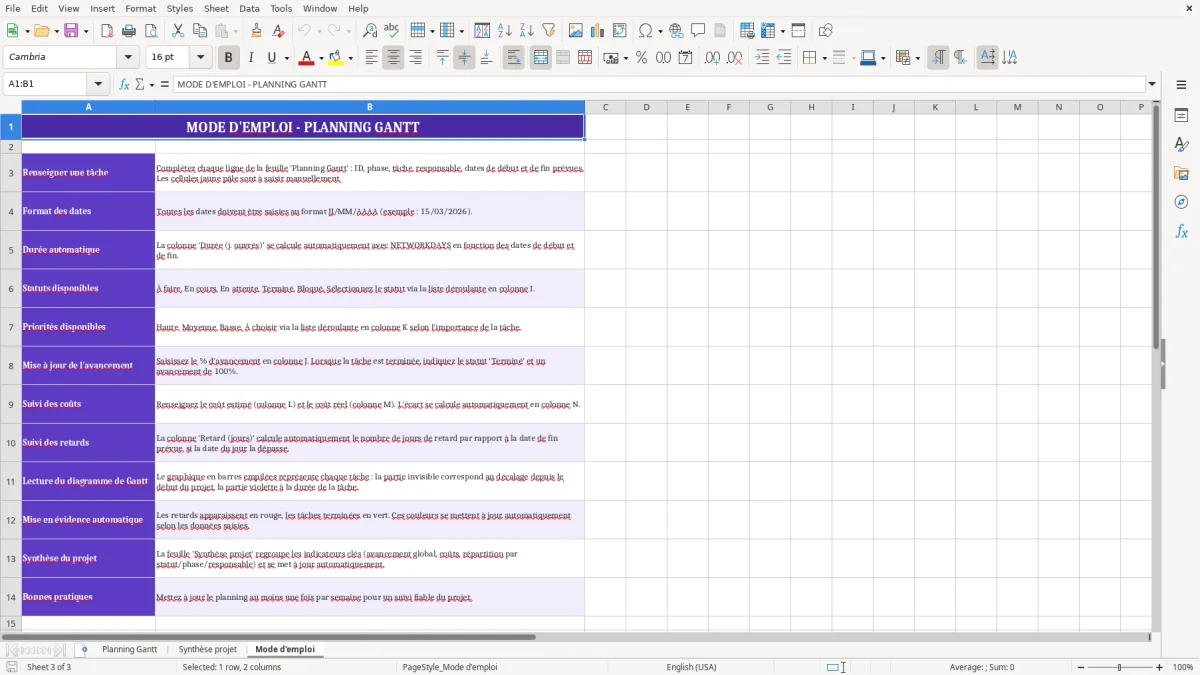This screenshot has height=675, width=1200.
Task: Click the Insert Comment icon
Action: click(x=698, y=31)
